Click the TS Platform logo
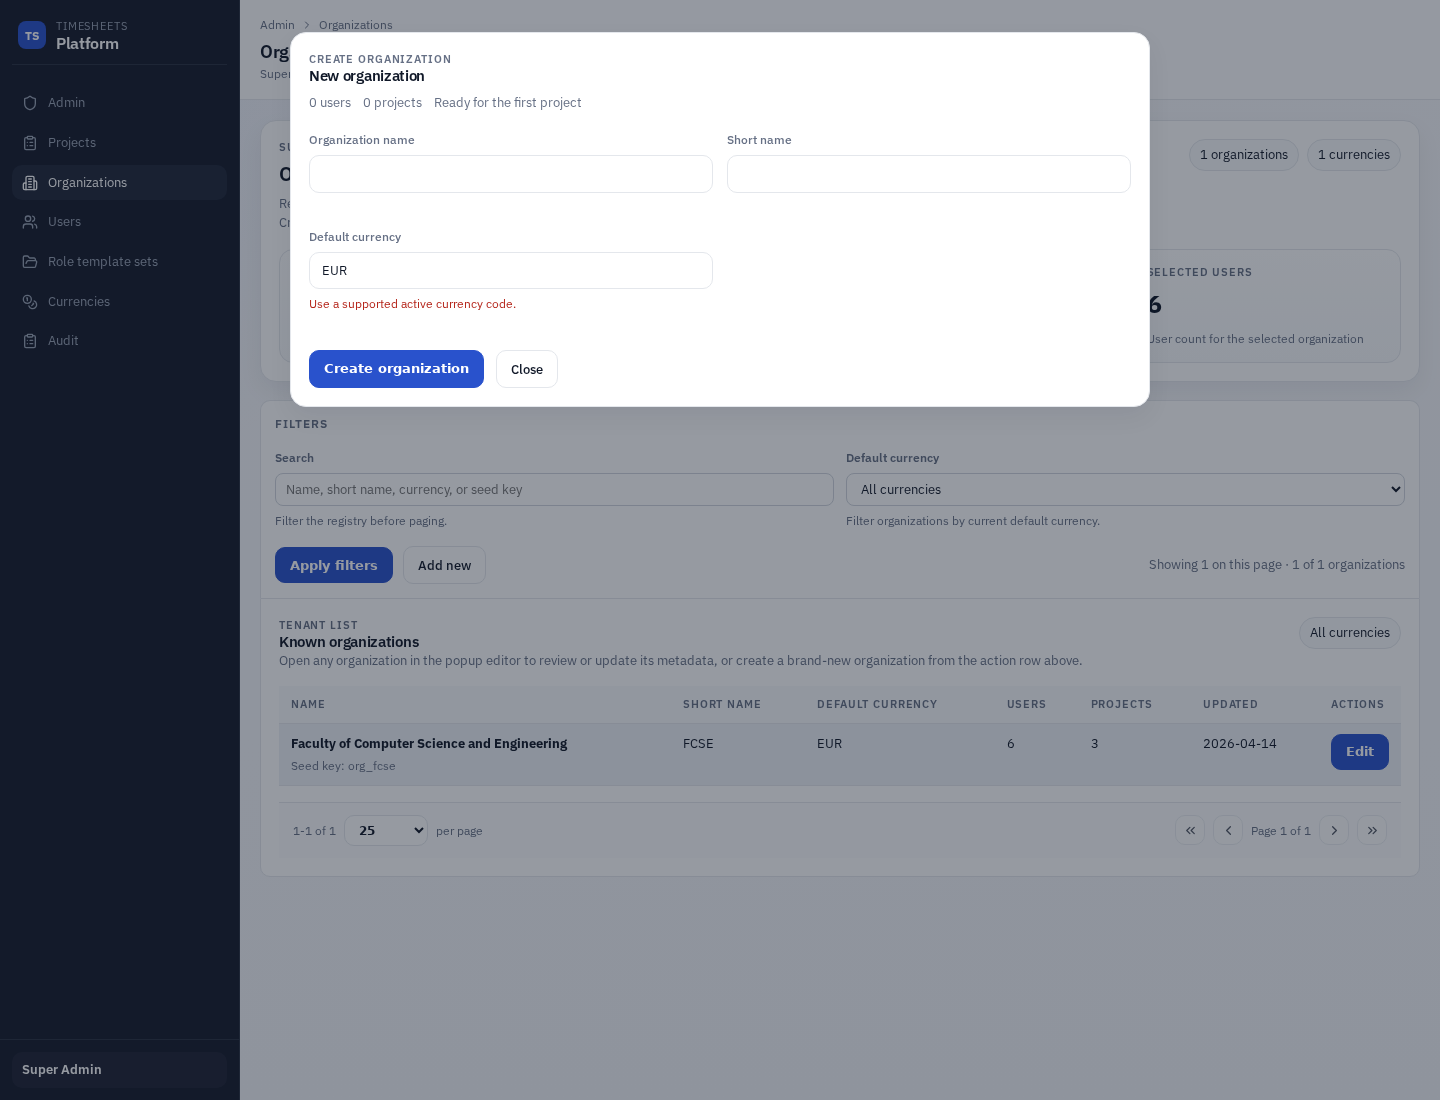1440x1100 pixels. 32,34
